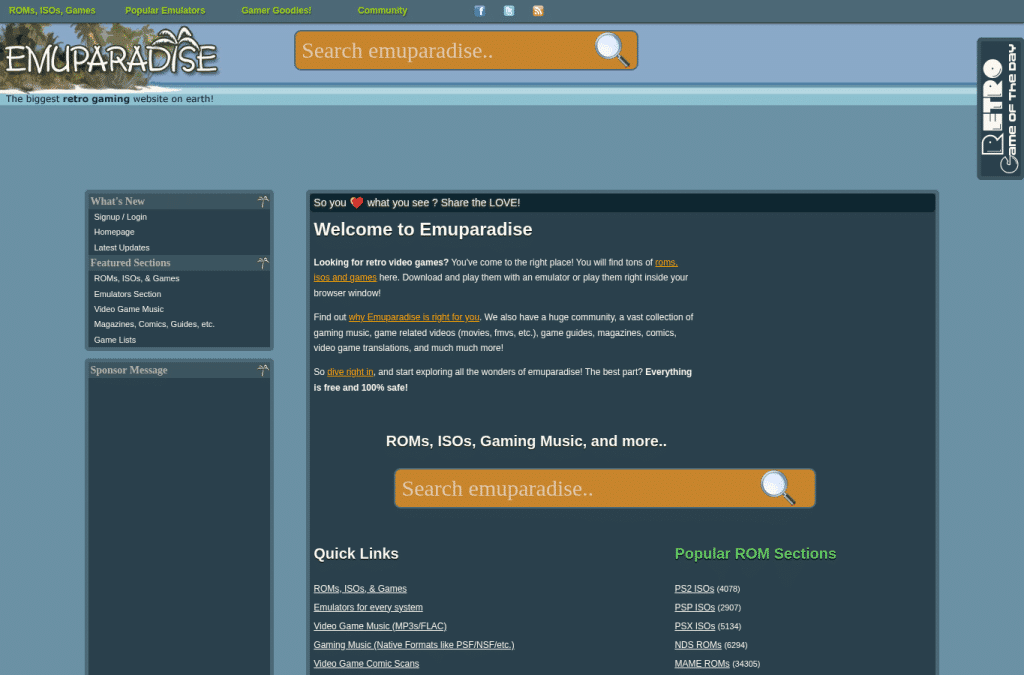Collapse the Featured Sections palm icon
1024x675 pixels.
click(263, 262)
